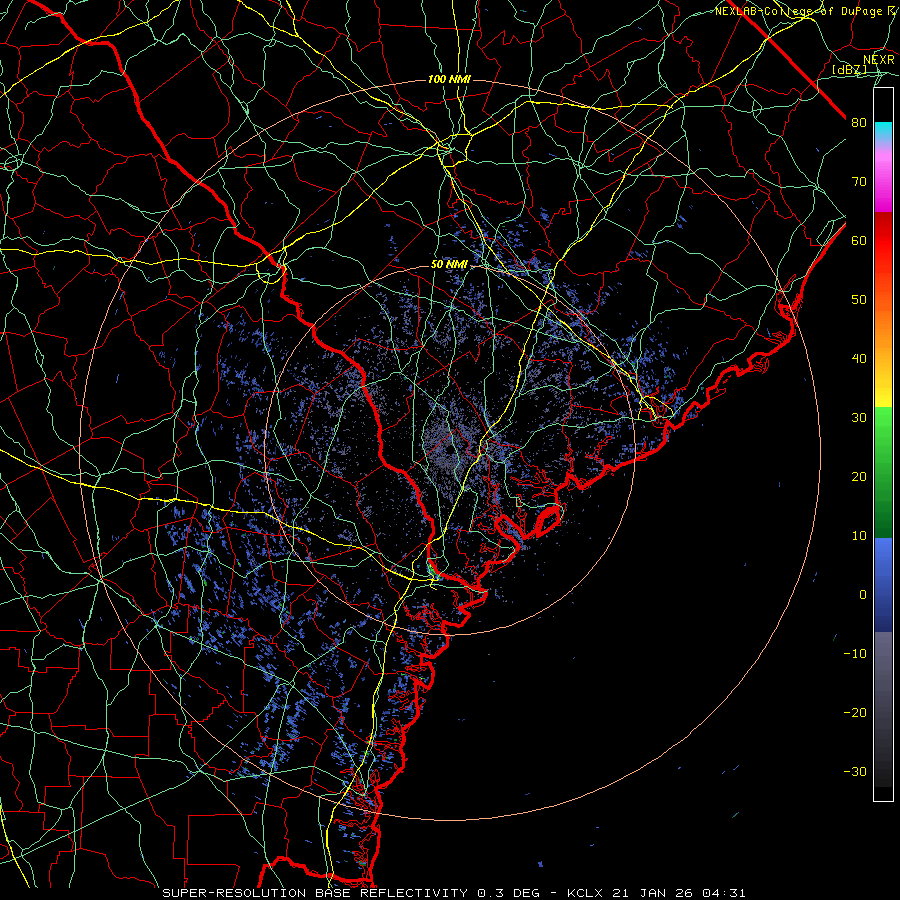This screenshot has width=900, height=900.
Task: Click the green band of the color bar
Action: point(883,472)
